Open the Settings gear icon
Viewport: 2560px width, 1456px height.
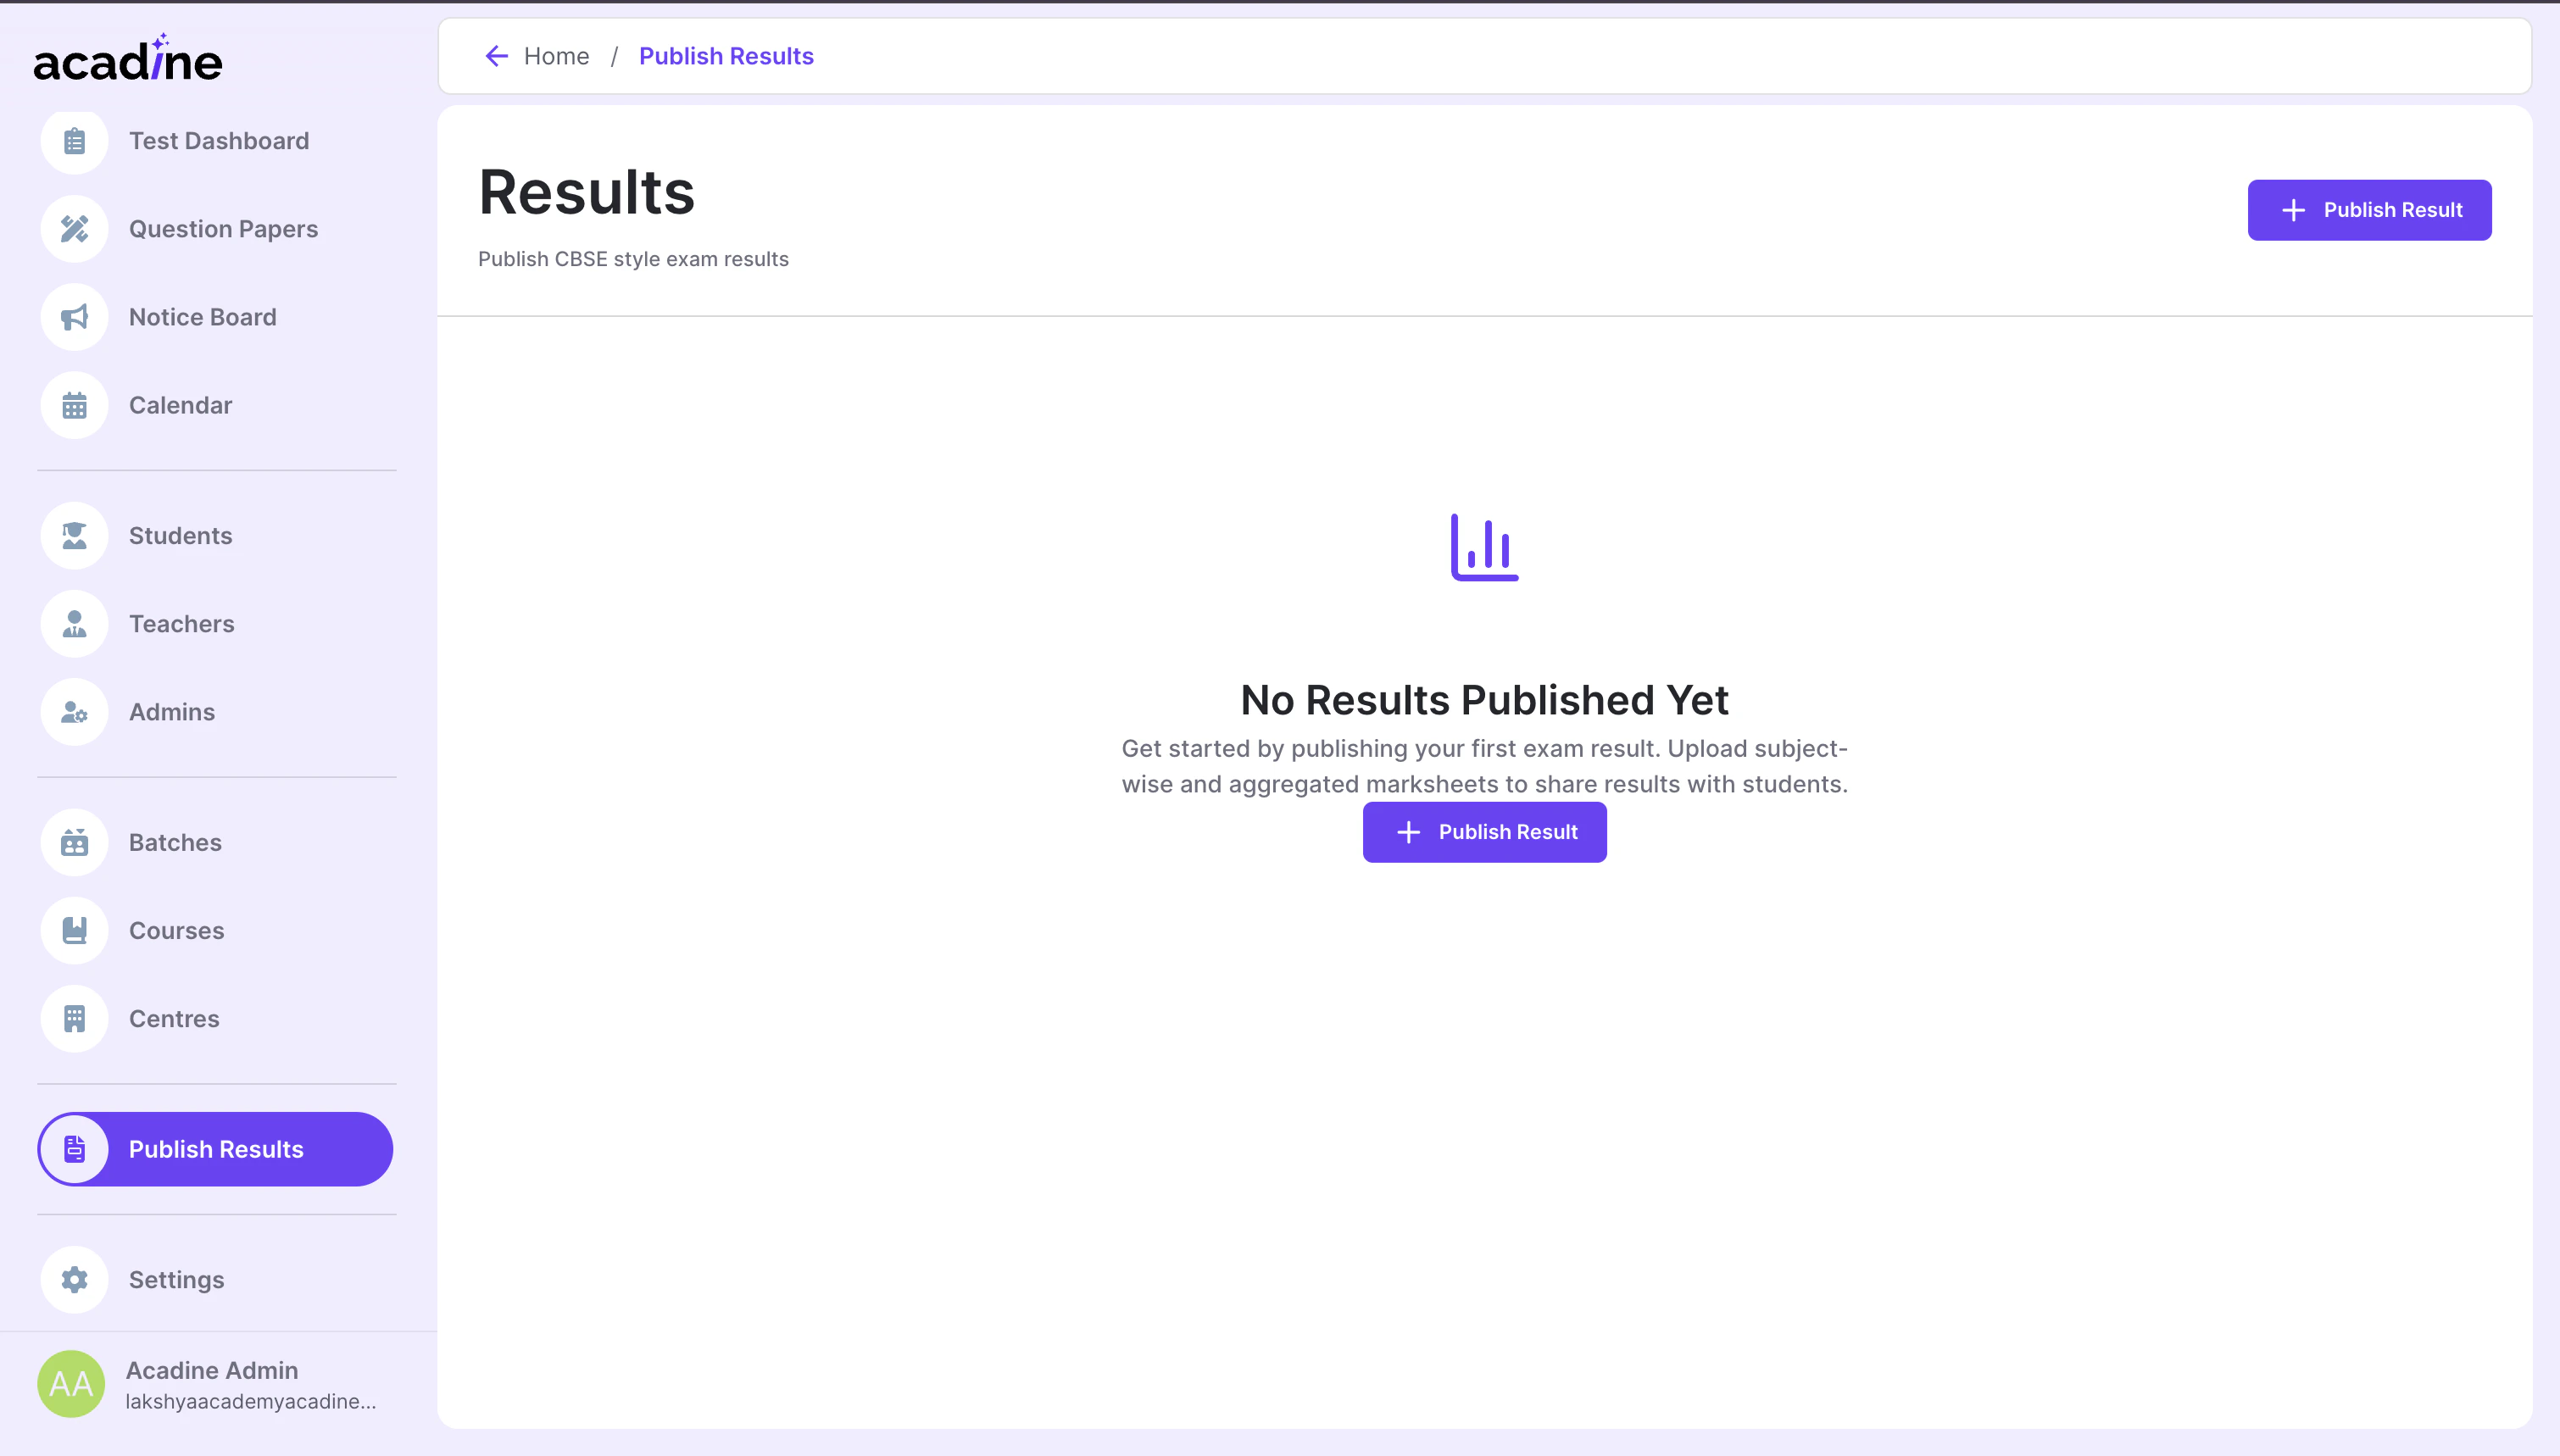pos(74,1279)
